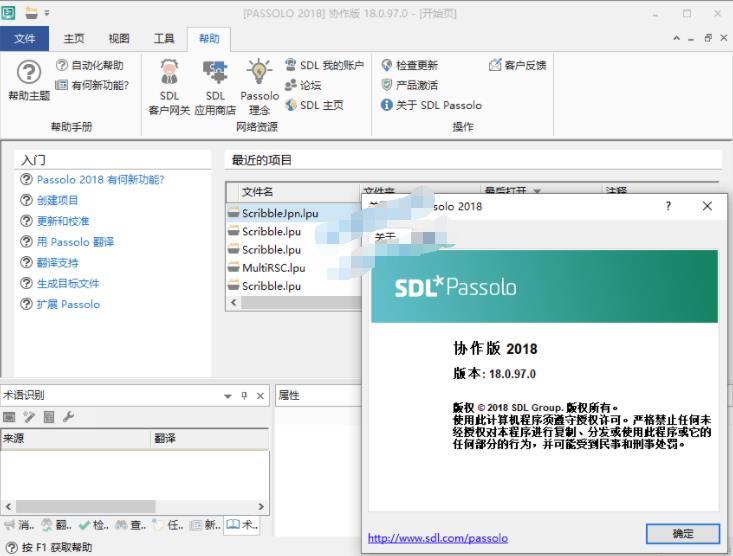
Task: Open SDL My Account (我的账户)
Action: tap(324, 65)
